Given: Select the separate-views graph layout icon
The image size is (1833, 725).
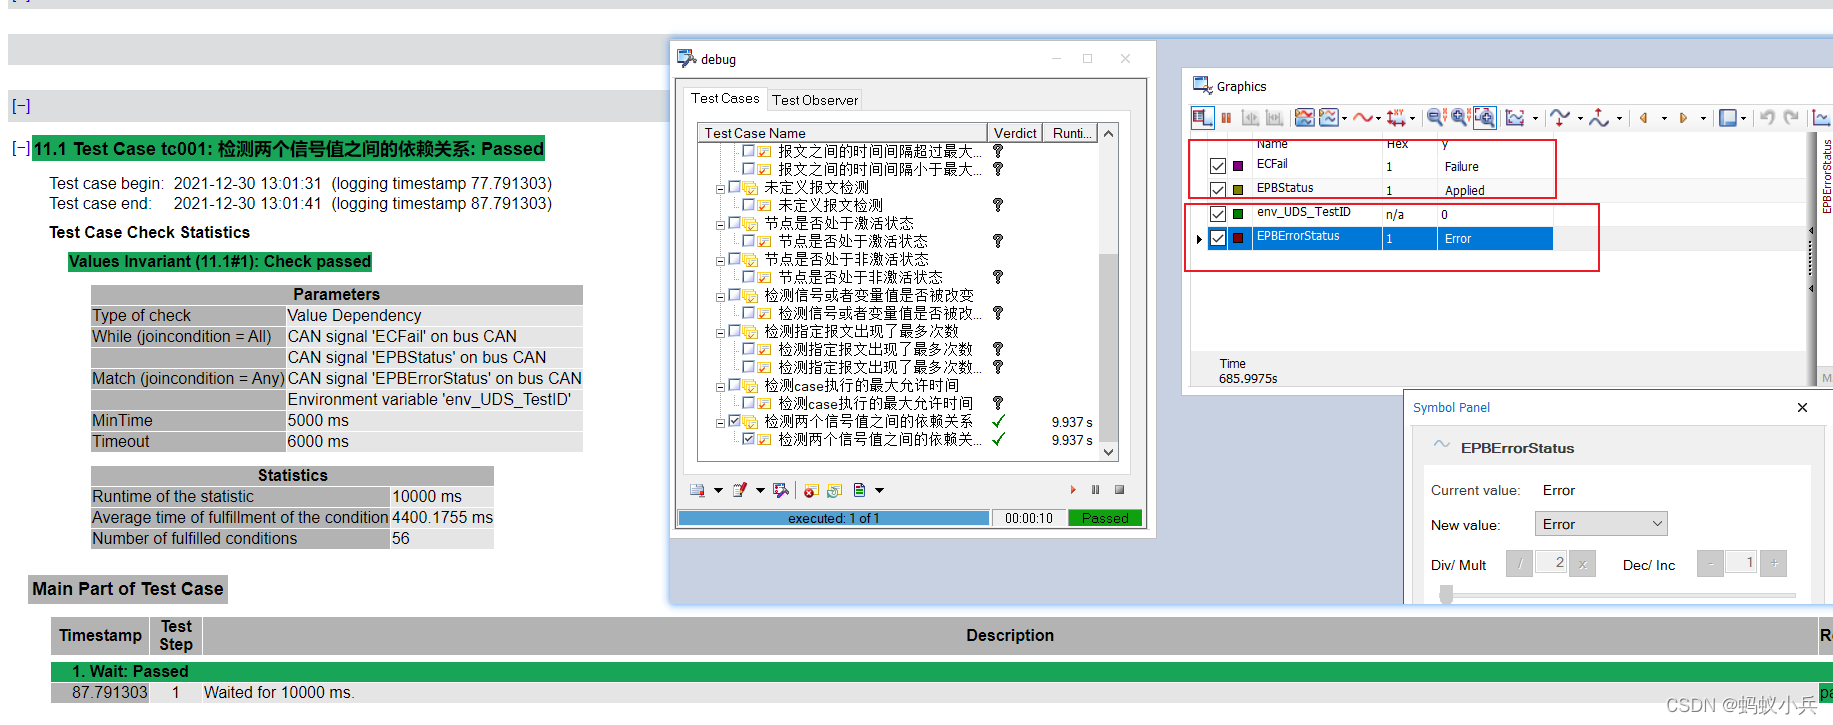Looking at the screenshot, I should click(1328, 118).
